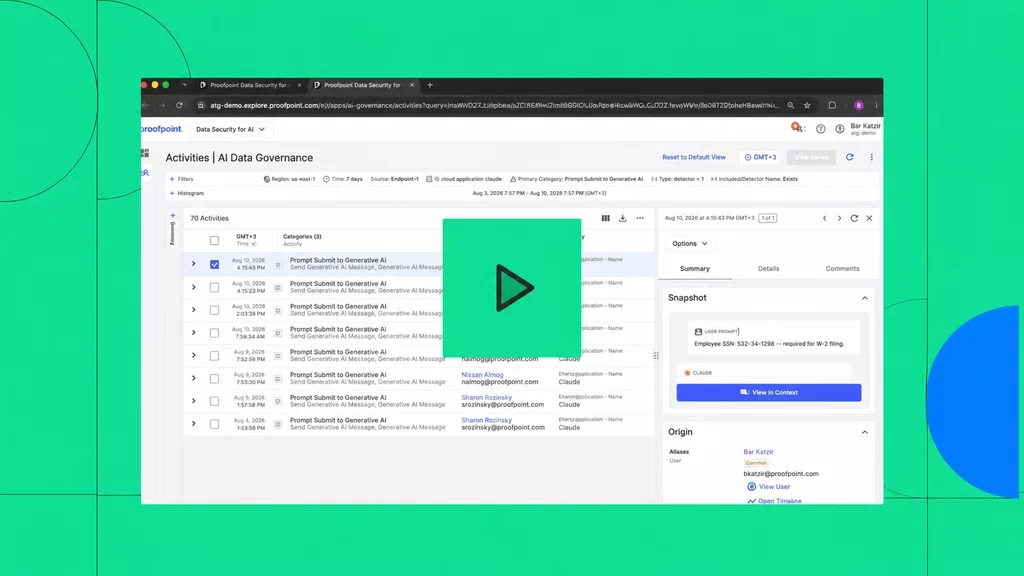Open the purple browser profile avatar
Screen dimensions: 1024x576
859,105
